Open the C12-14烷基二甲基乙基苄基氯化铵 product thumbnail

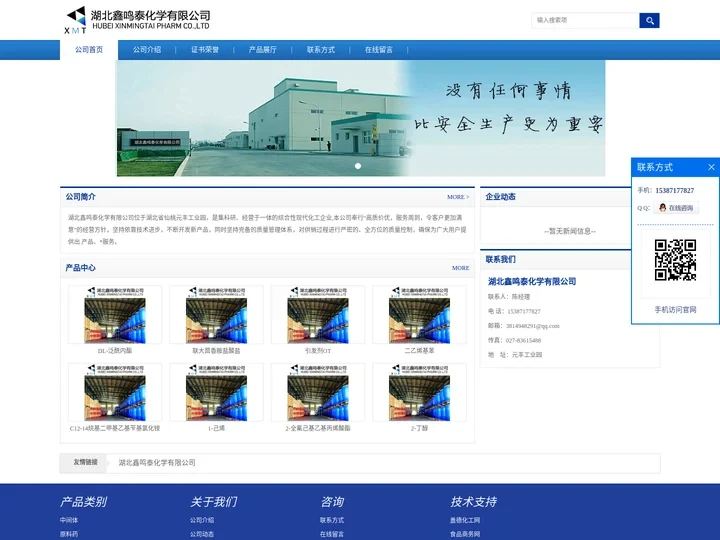pos(115,393)
